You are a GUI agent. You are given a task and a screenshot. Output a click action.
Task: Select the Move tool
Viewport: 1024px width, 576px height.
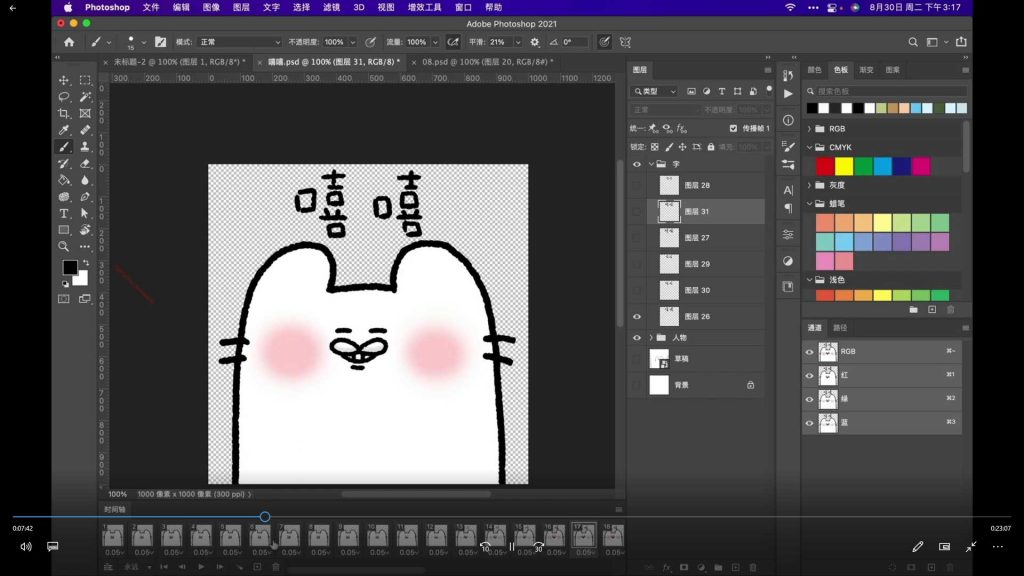pyautogui.click(x=64, y=80)
